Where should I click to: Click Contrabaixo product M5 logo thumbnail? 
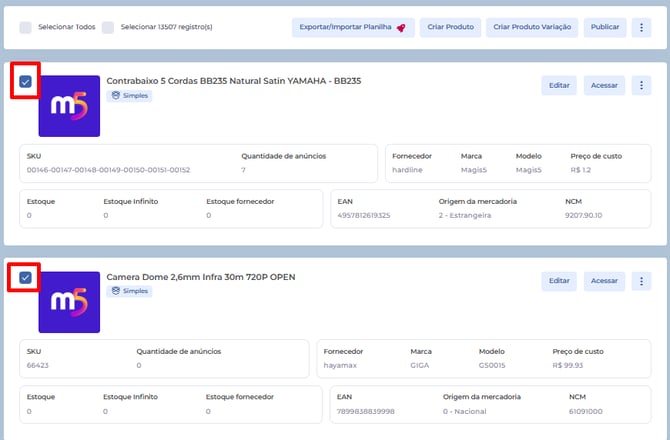pos(68,106)
